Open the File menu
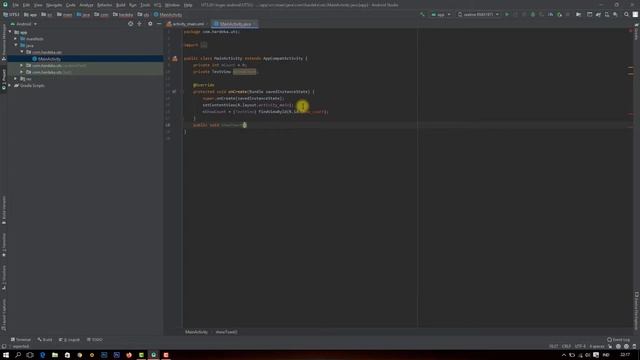 tap(16, 5)
